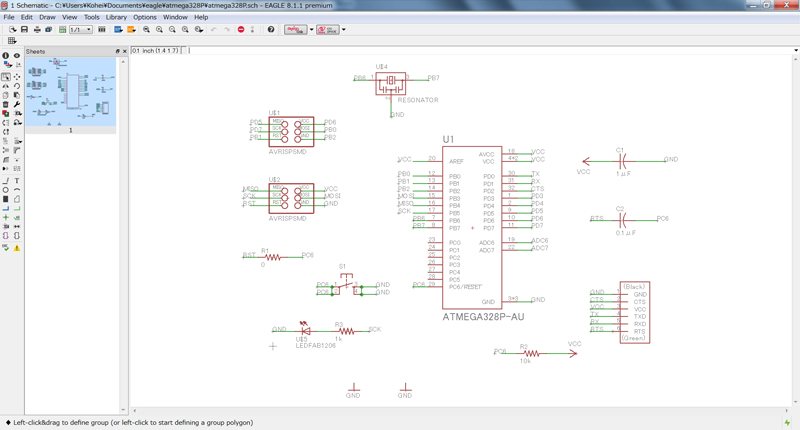Select the Junction tool
Viewport: 800px width, 430px height.
pyautogui.click(x=6, y=217)
